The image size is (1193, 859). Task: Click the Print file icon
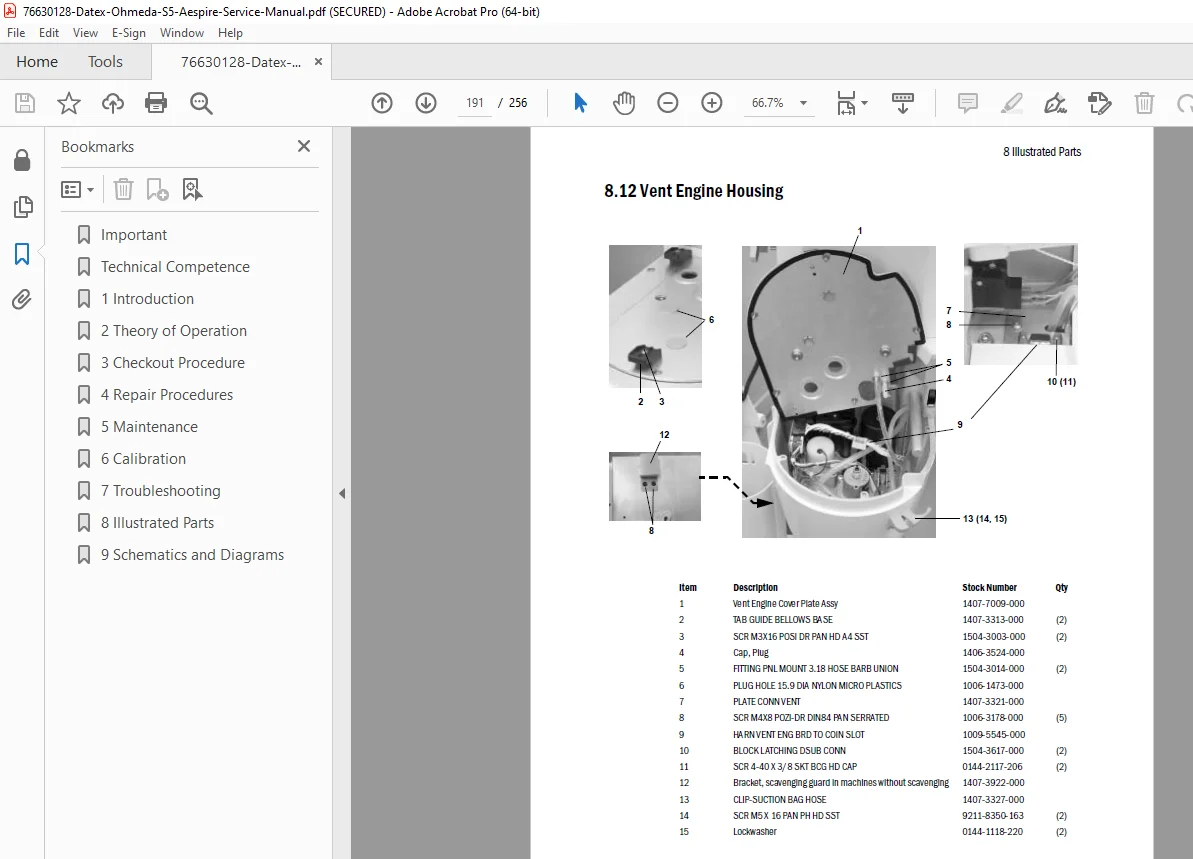pyautogui.click(x=156, y=103)
